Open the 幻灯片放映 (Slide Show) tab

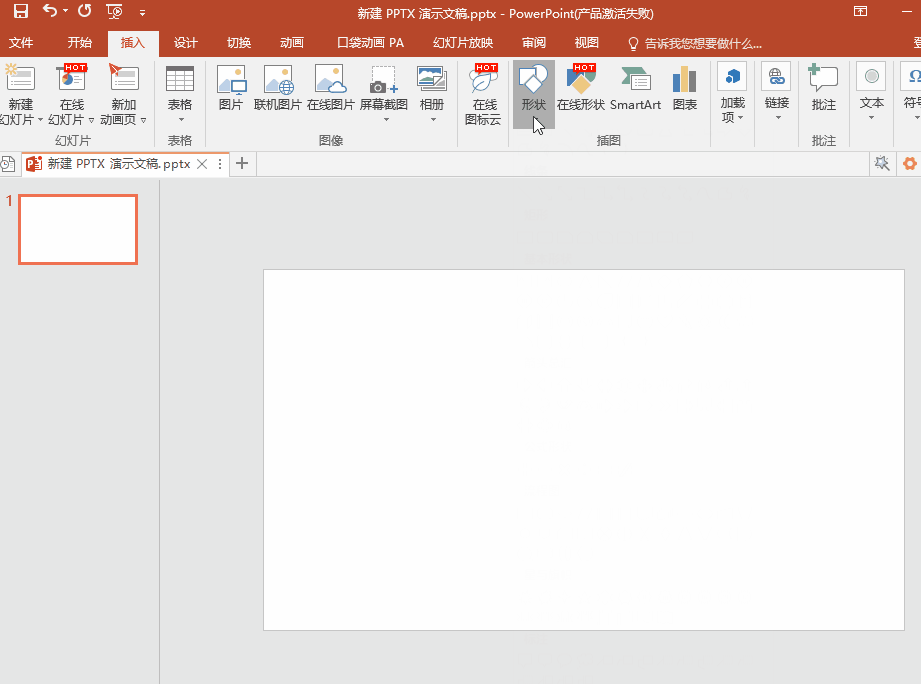point(463,43)
